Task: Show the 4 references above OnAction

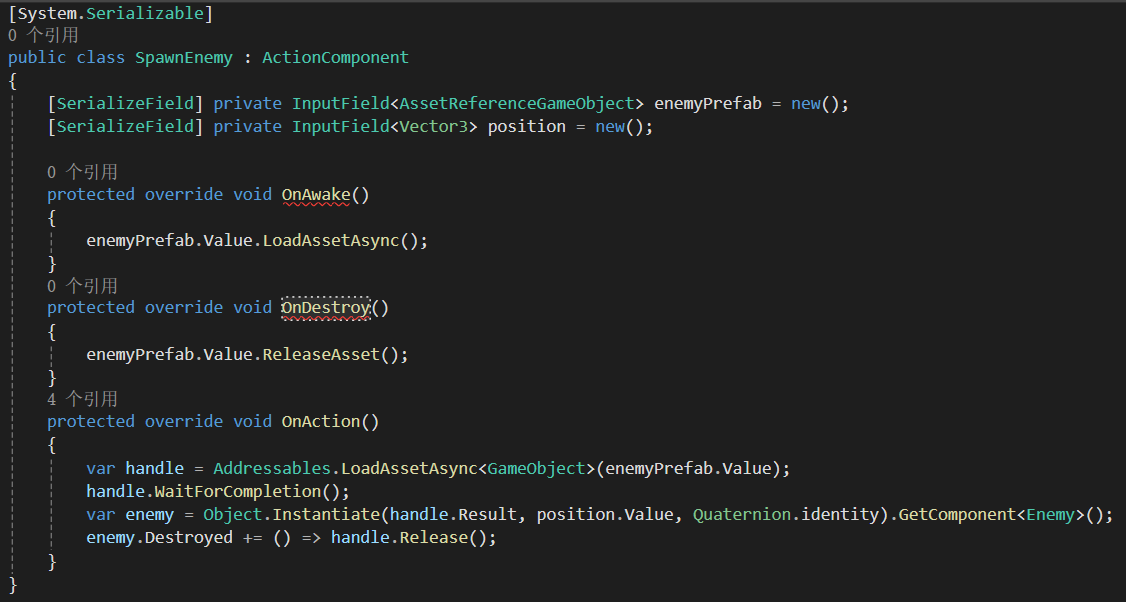Action: pyautogui.click(x=82, y=399)
